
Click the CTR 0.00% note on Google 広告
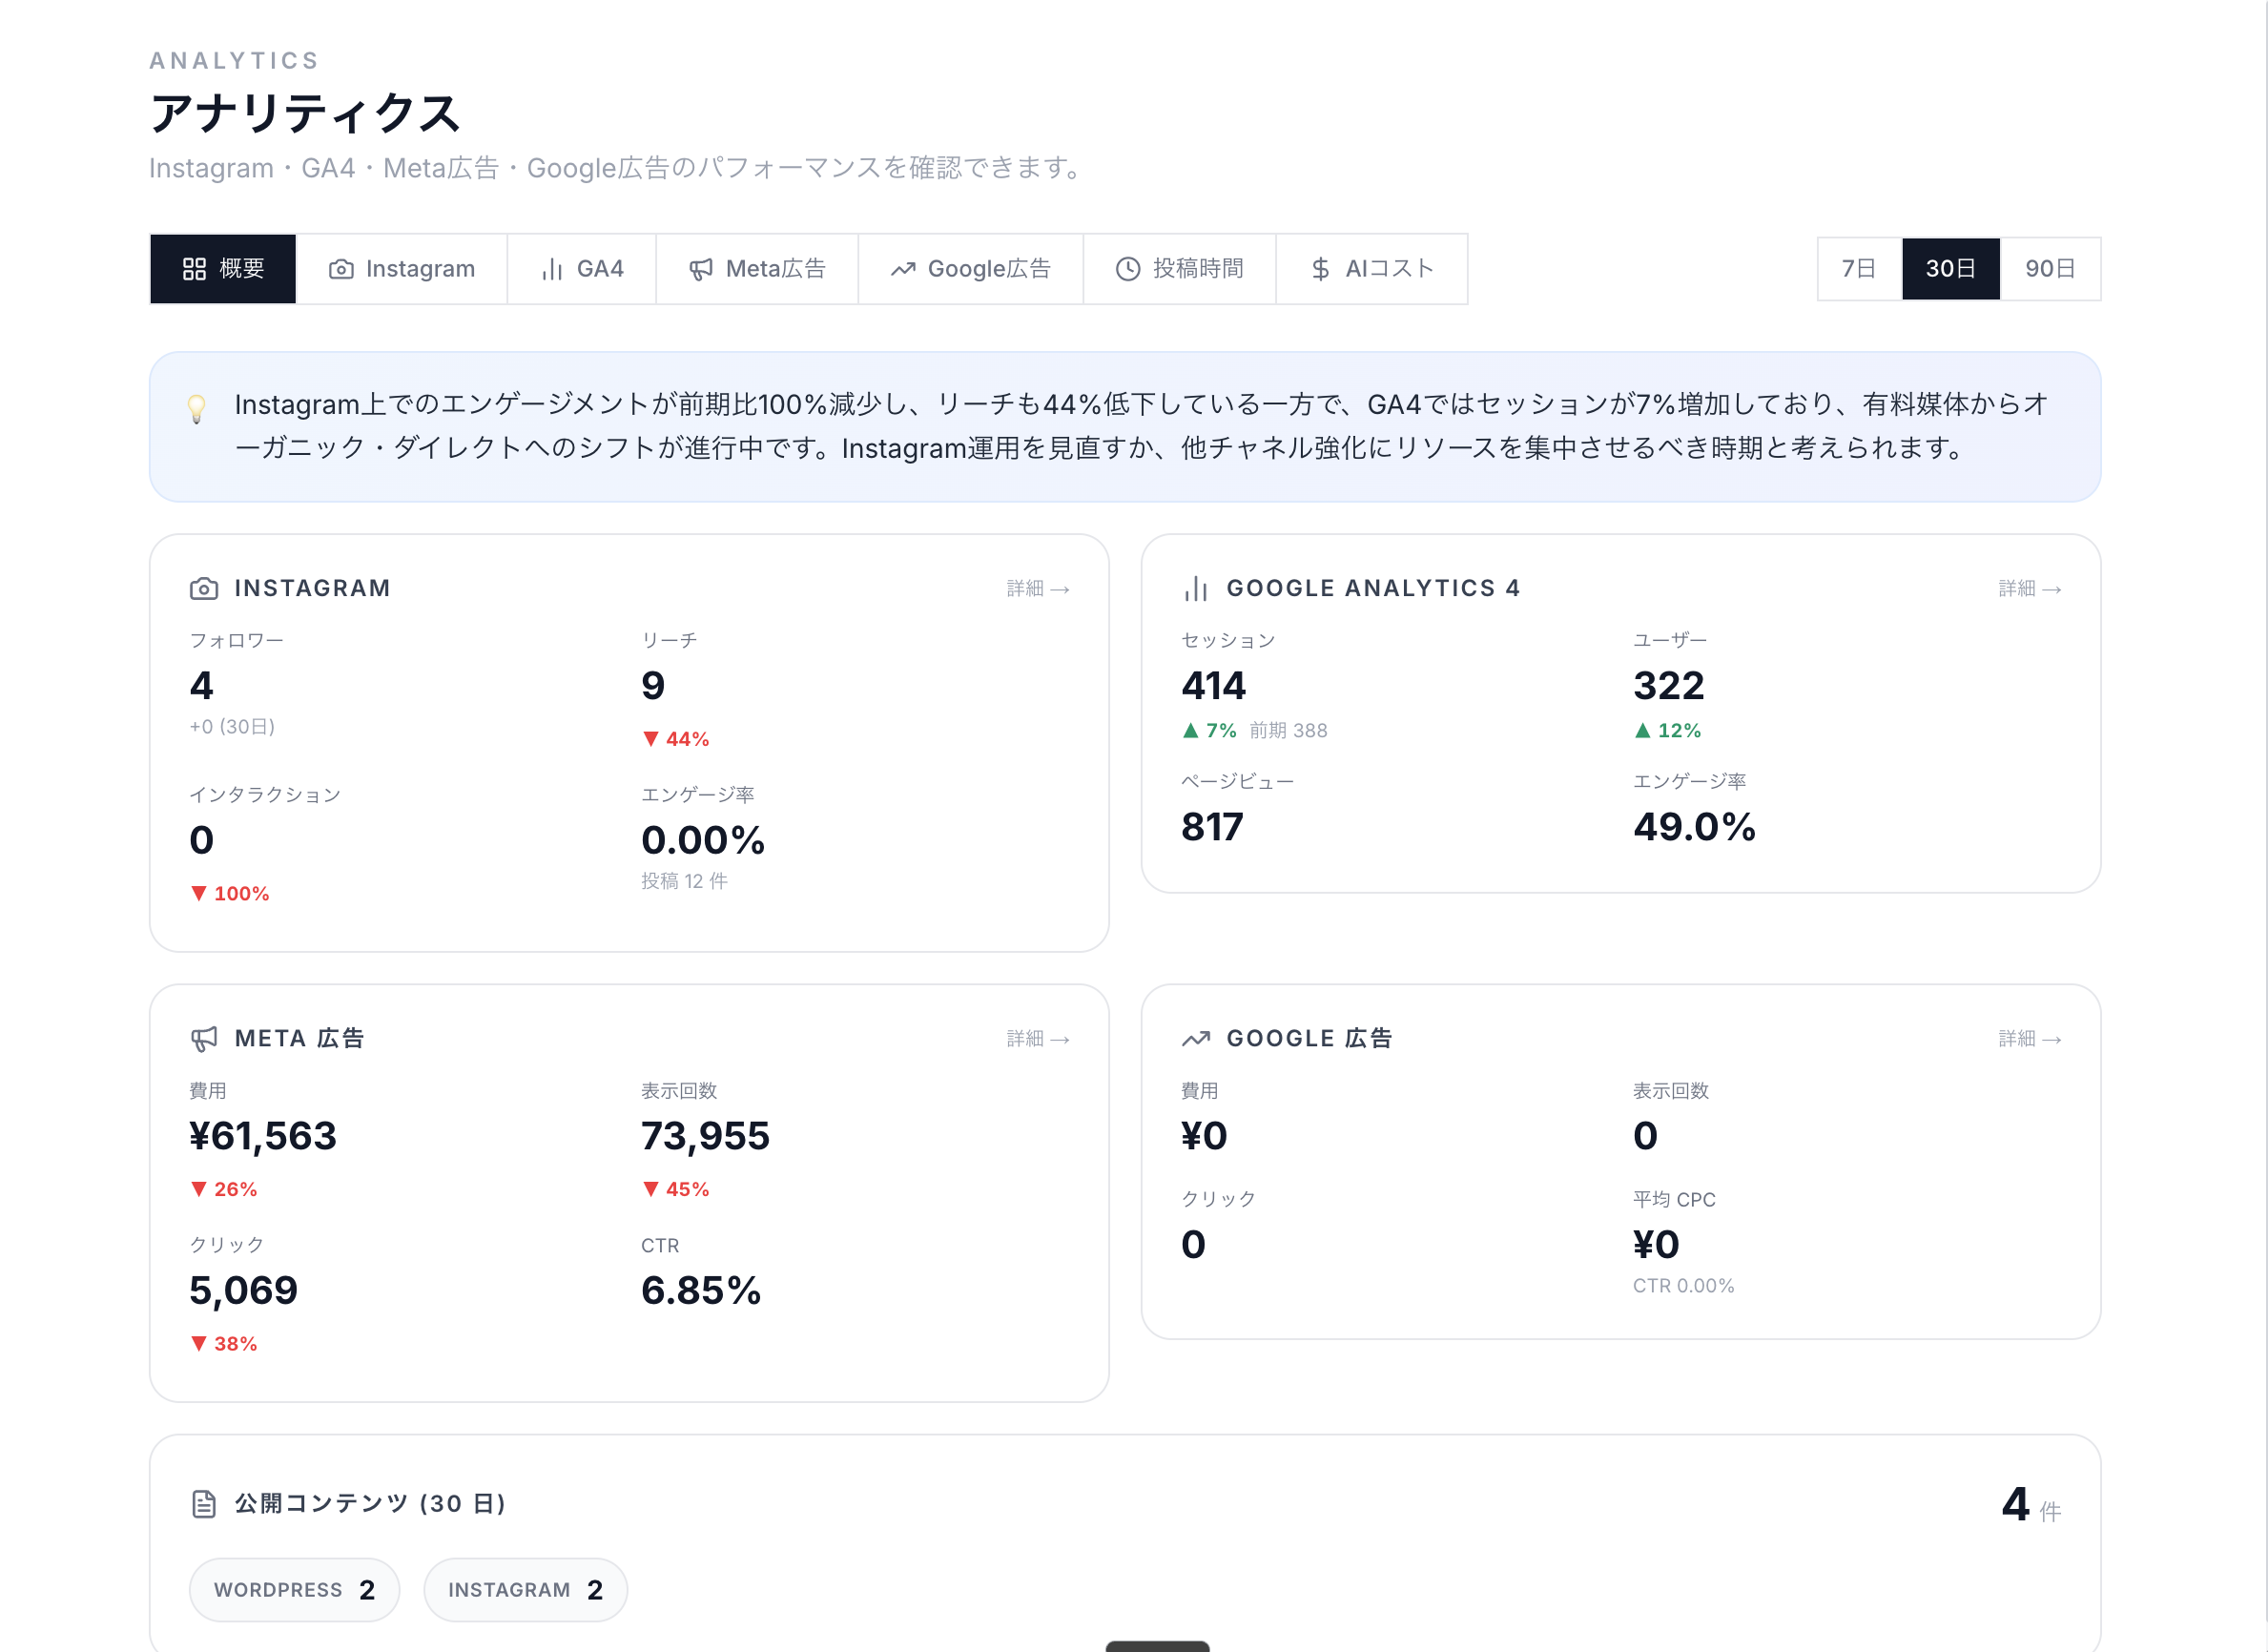pos(1683,1286)
